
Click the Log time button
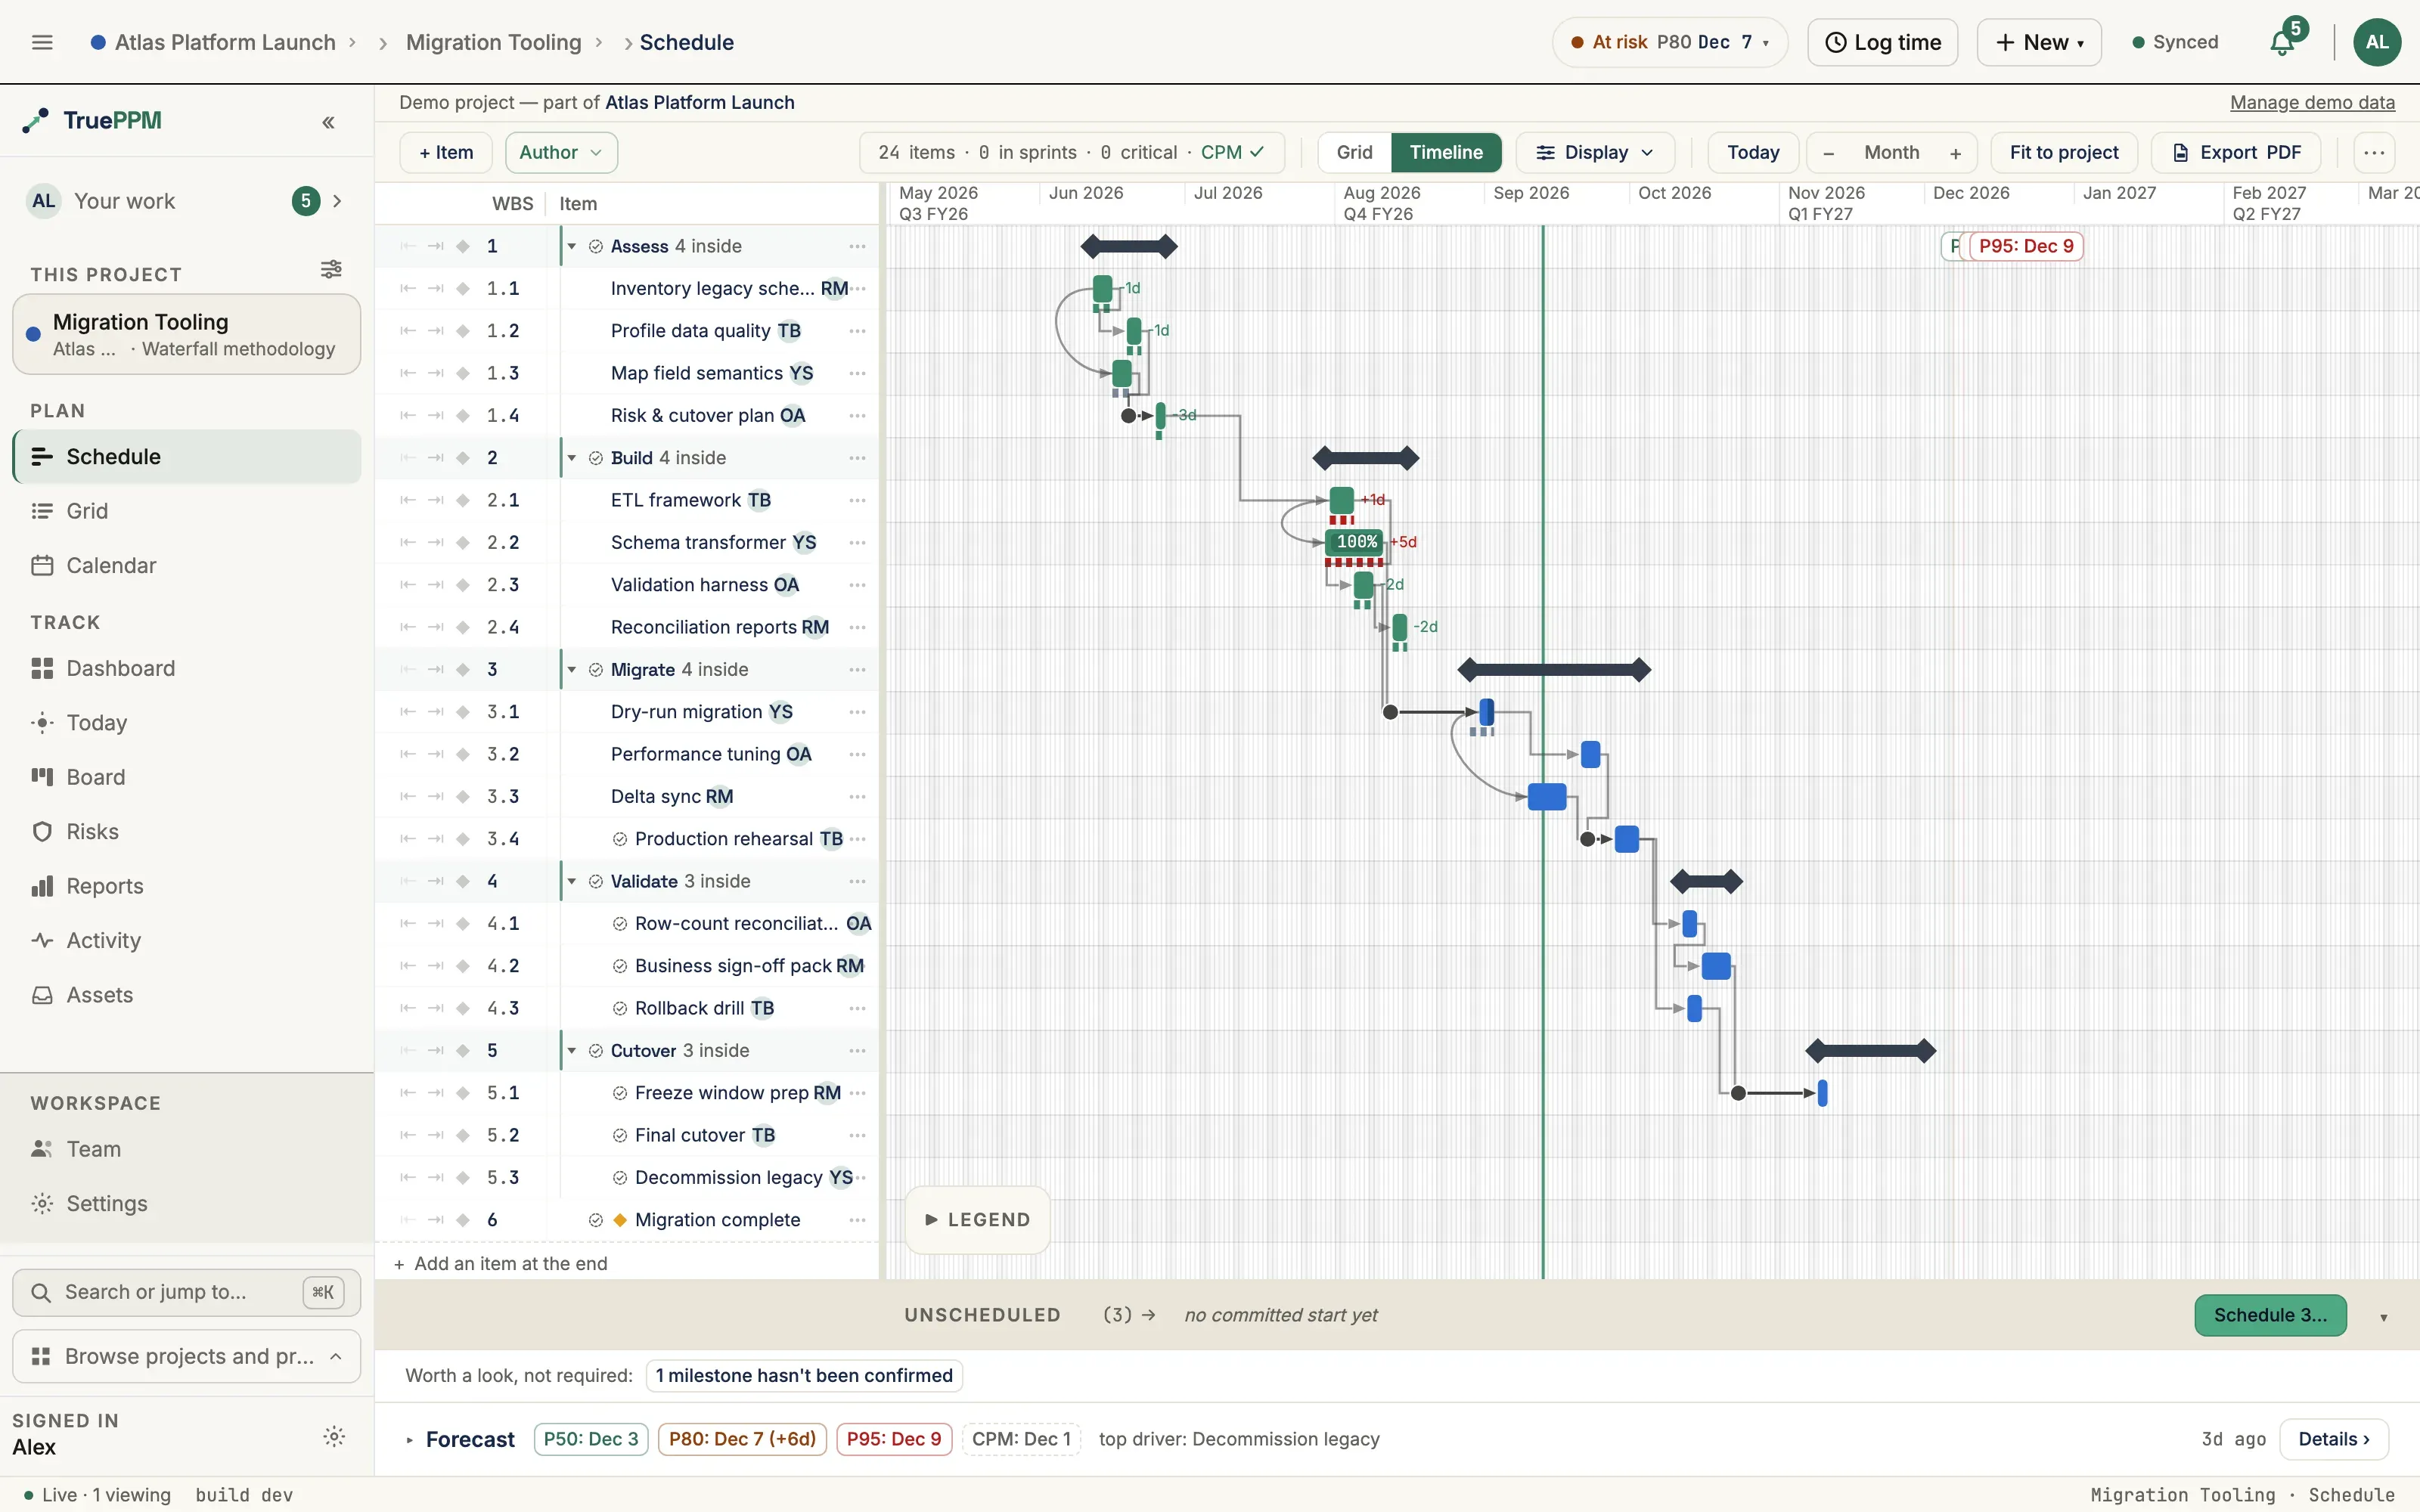1882,42
